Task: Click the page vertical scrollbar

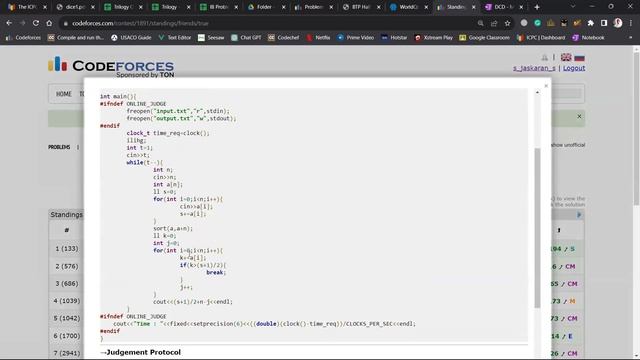Action: [x=636, y=129]
